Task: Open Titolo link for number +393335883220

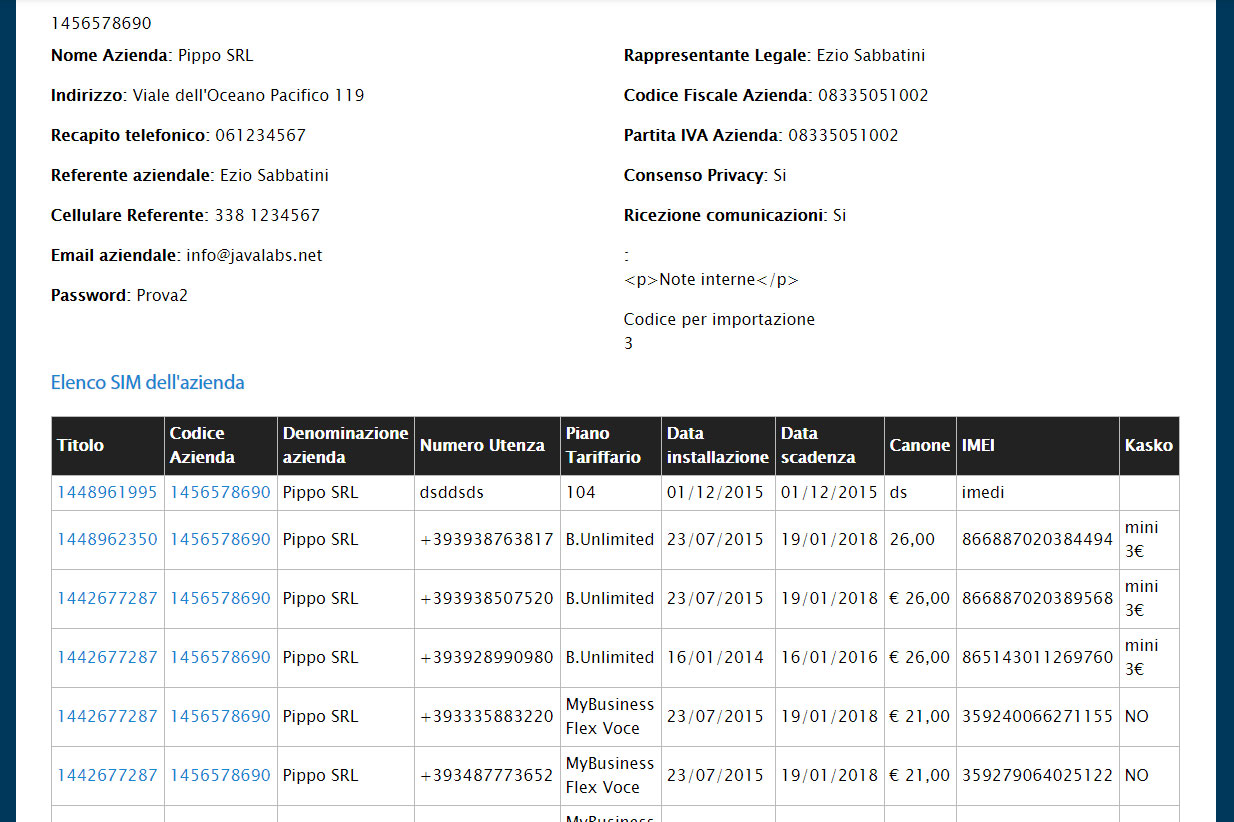Action: tap(107, 717)
